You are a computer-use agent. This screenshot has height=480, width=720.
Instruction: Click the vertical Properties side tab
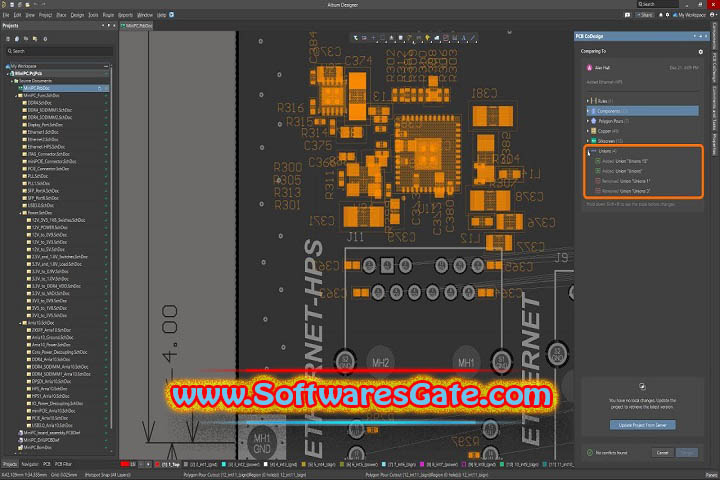click(714, 145)
